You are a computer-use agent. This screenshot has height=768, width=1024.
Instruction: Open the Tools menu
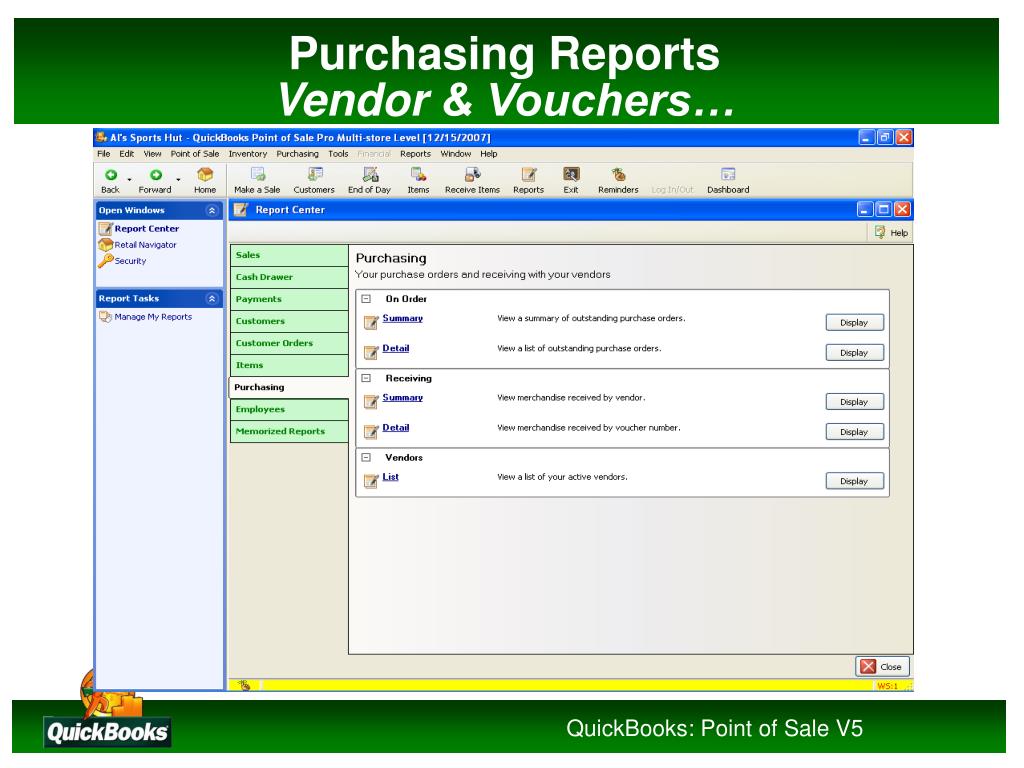coord(338,154)
